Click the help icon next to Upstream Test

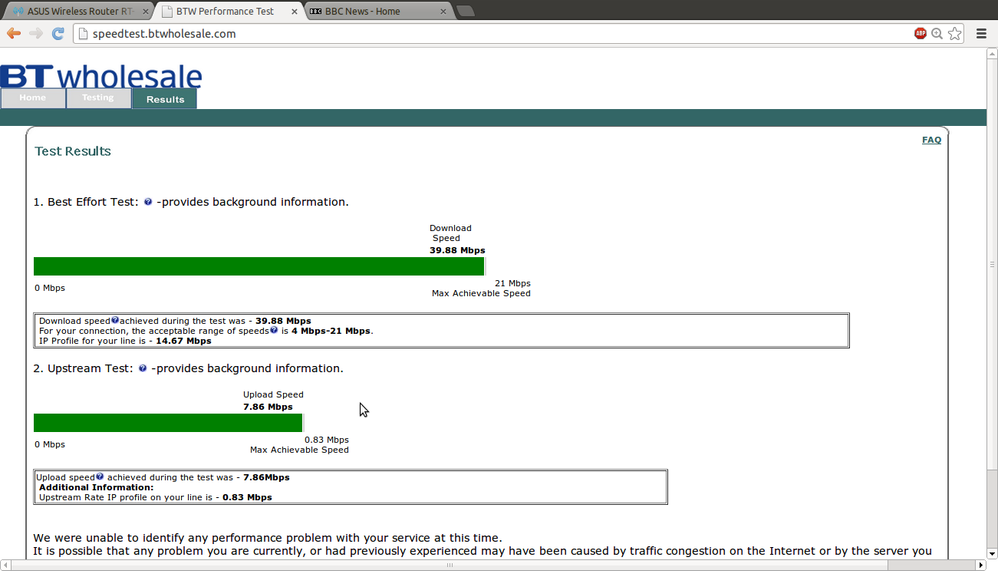click(x=143, y=368)
